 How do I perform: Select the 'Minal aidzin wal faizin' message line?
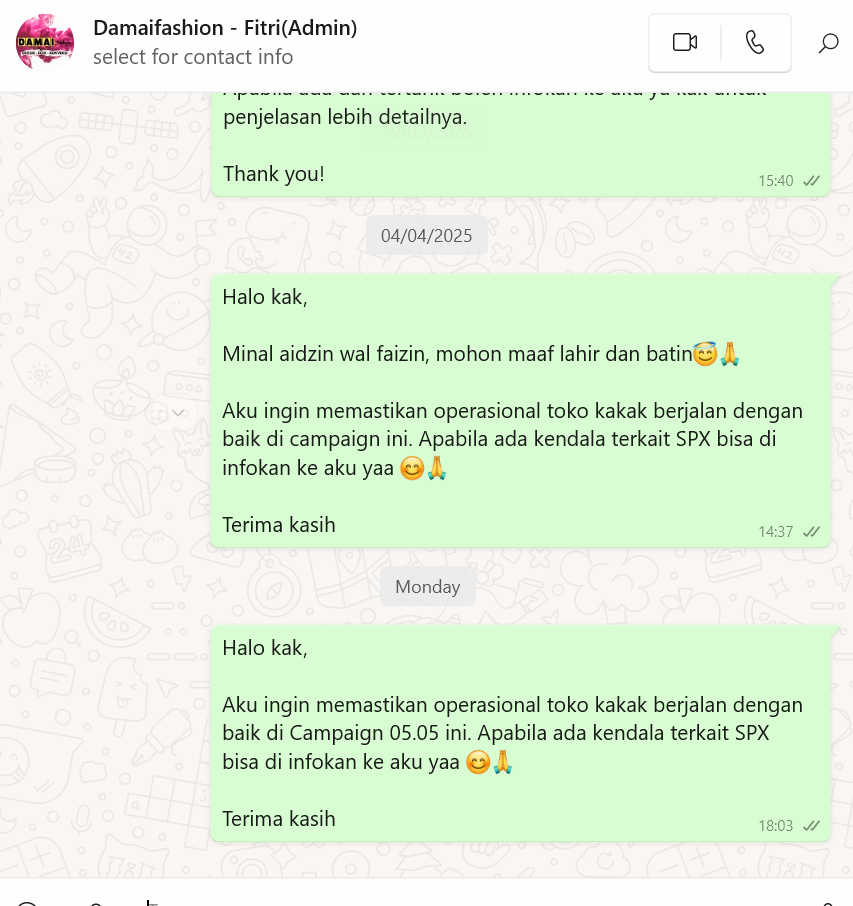[x=481, y=354]
